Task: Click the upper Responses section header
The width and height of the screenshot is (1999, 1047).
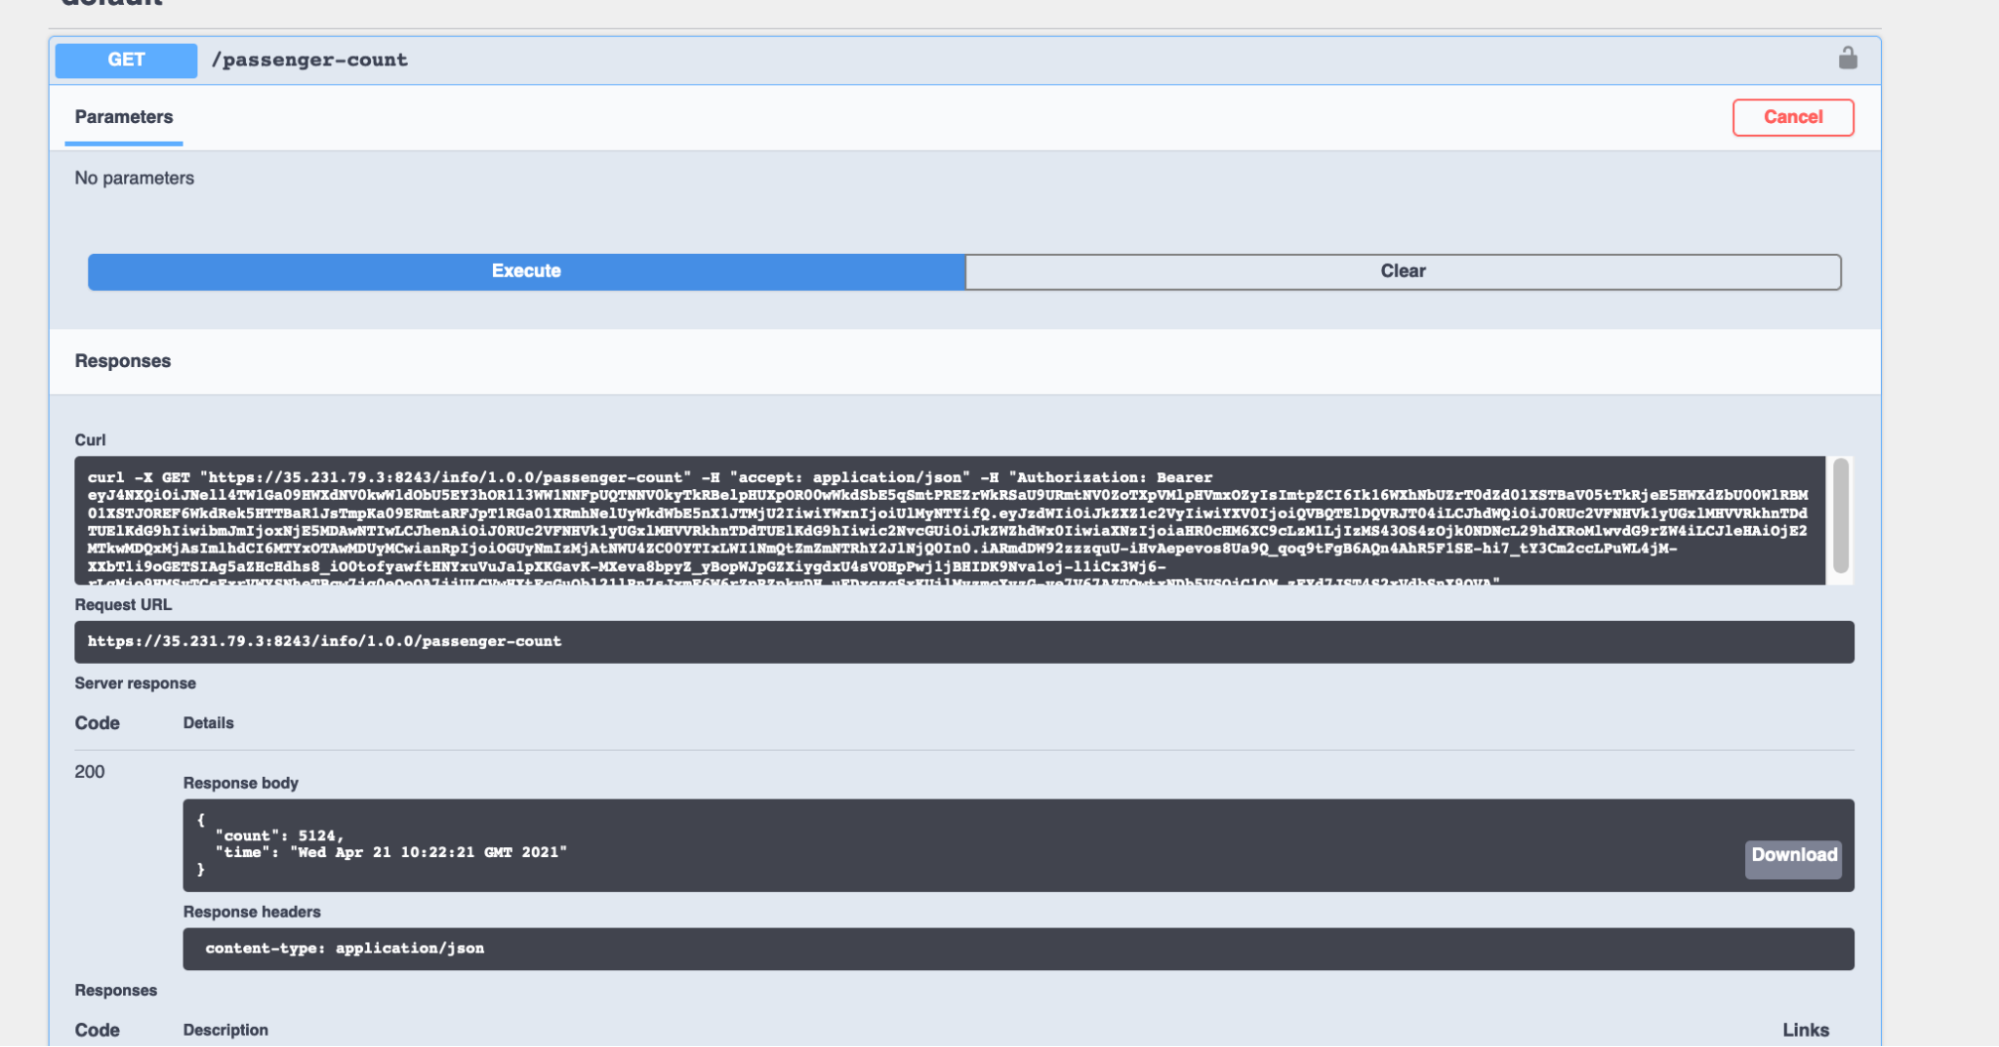Action: coord(123,361)
